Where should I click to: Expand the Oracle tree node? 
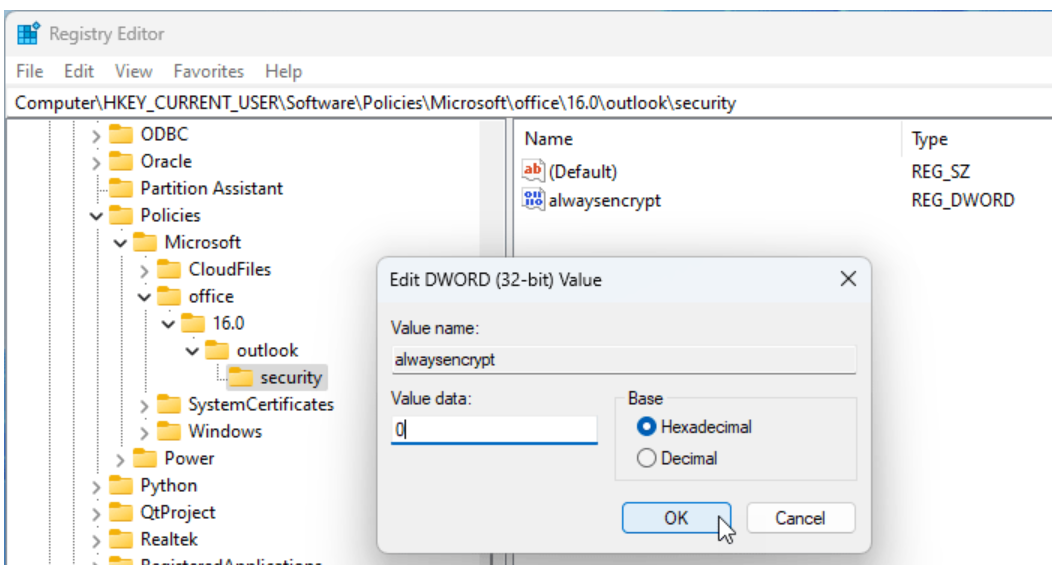[96, 163]
